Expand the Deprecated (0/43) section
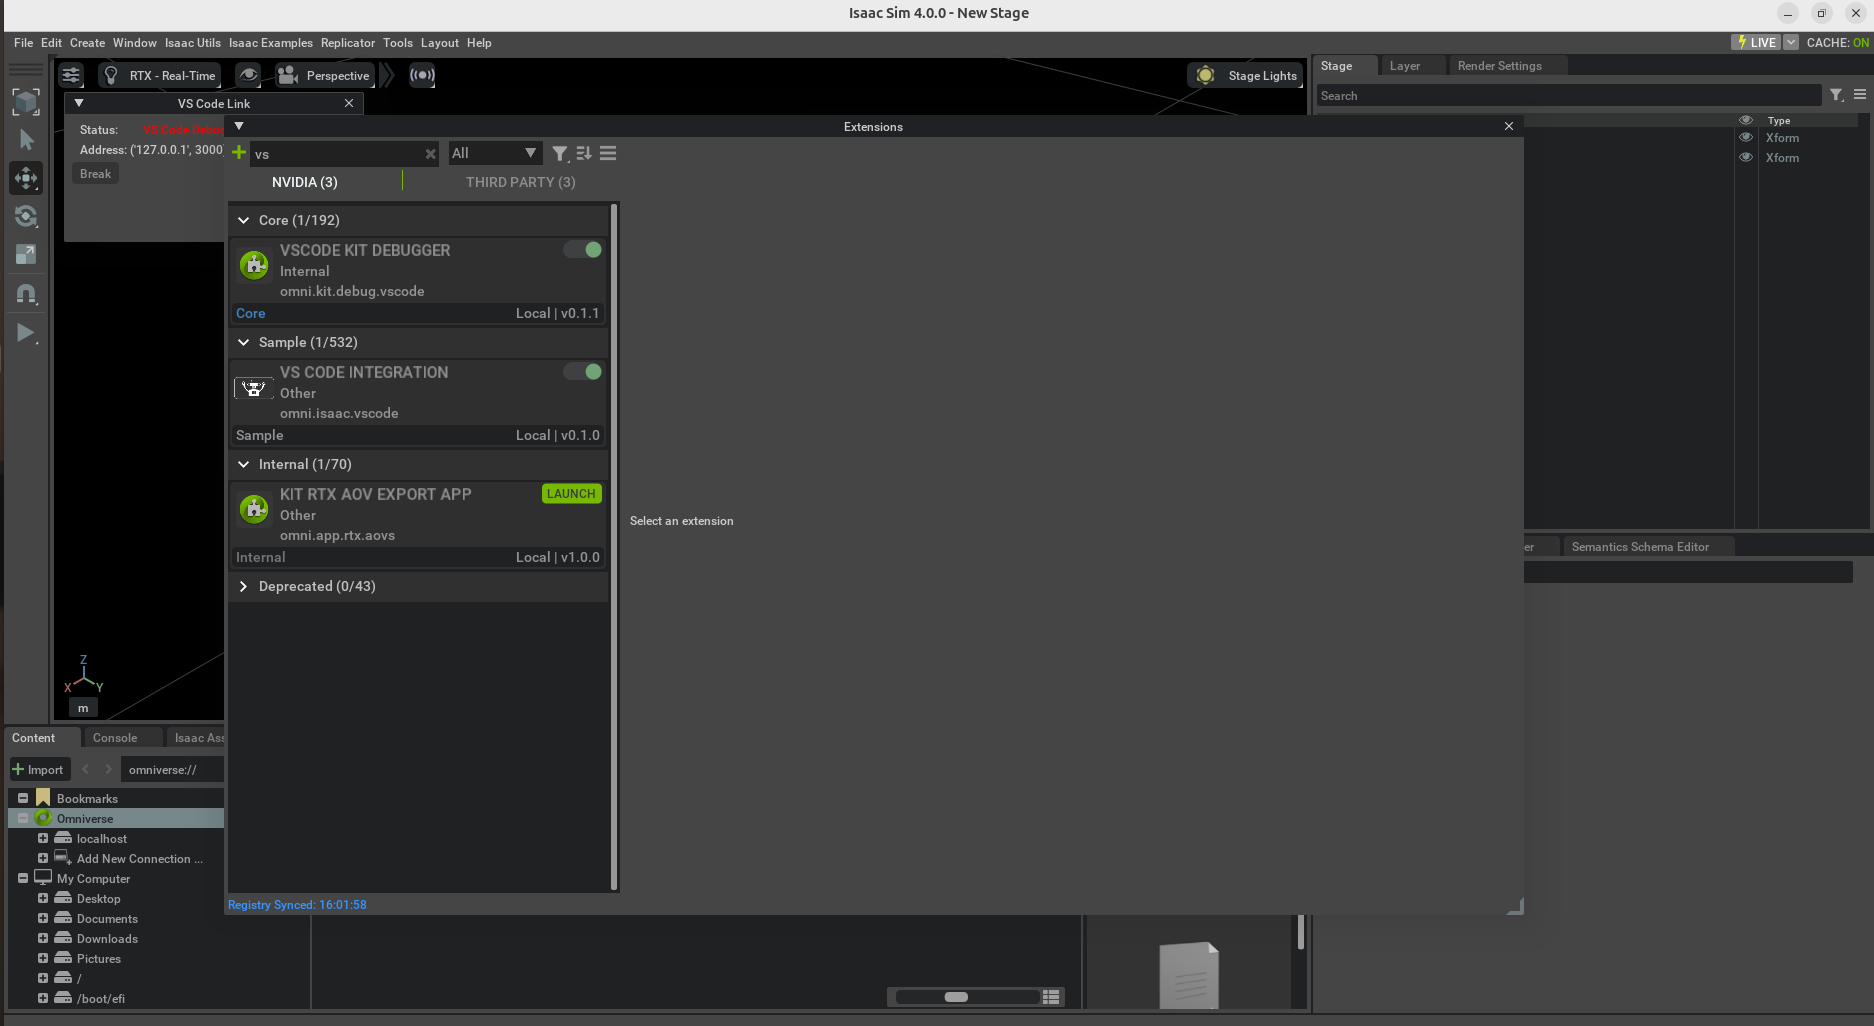Screen dimensions: 1874x1026 coord(243,586)
